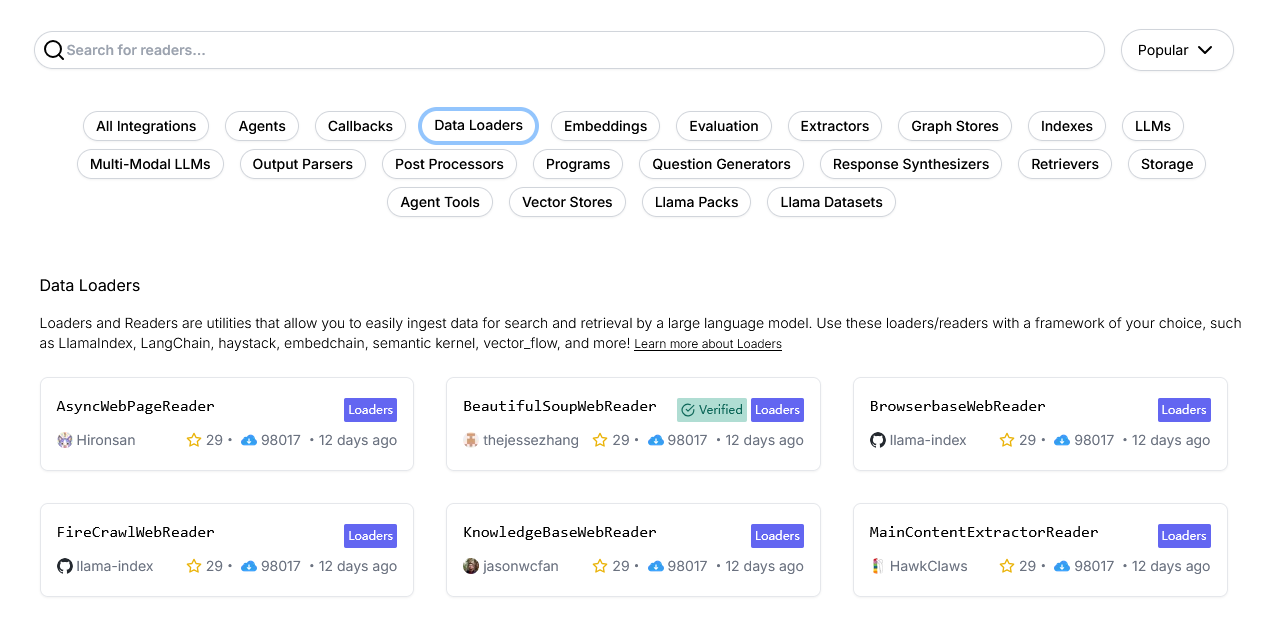Open the MainContentExtractorReader card
The height and width of the screenshot is (623, 1277).
984,532
